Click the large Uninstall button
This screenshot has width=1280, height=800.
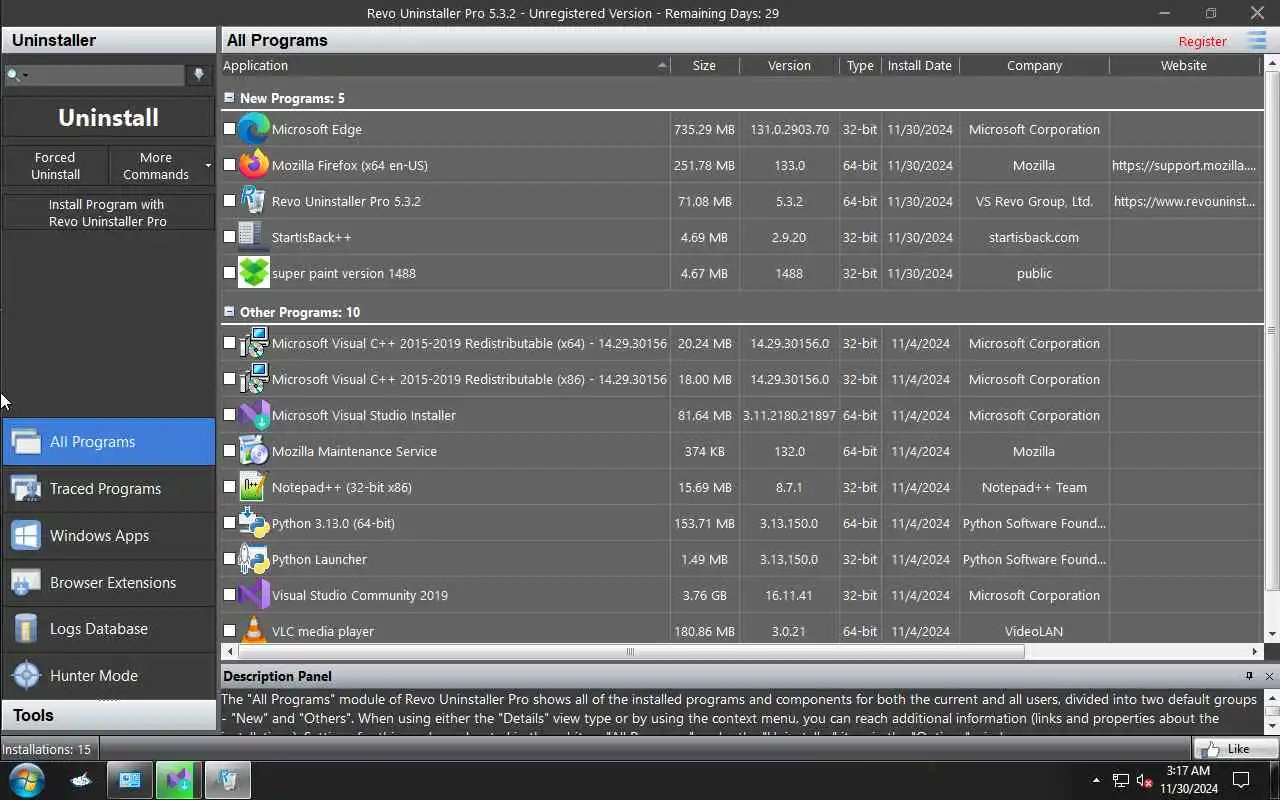(x=108, y=117)
